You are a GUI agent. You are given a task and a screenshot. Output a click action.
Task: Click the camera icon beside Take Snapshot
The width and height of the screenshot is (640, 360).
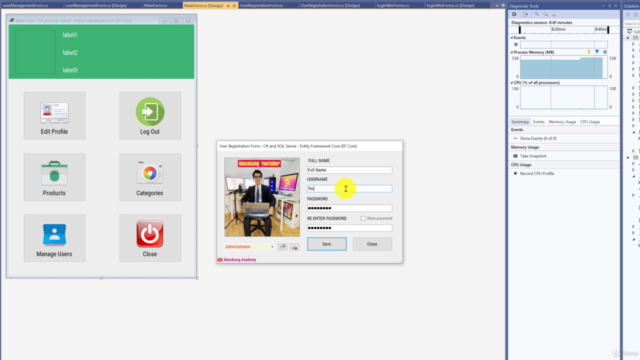click(x=515, y=156)
